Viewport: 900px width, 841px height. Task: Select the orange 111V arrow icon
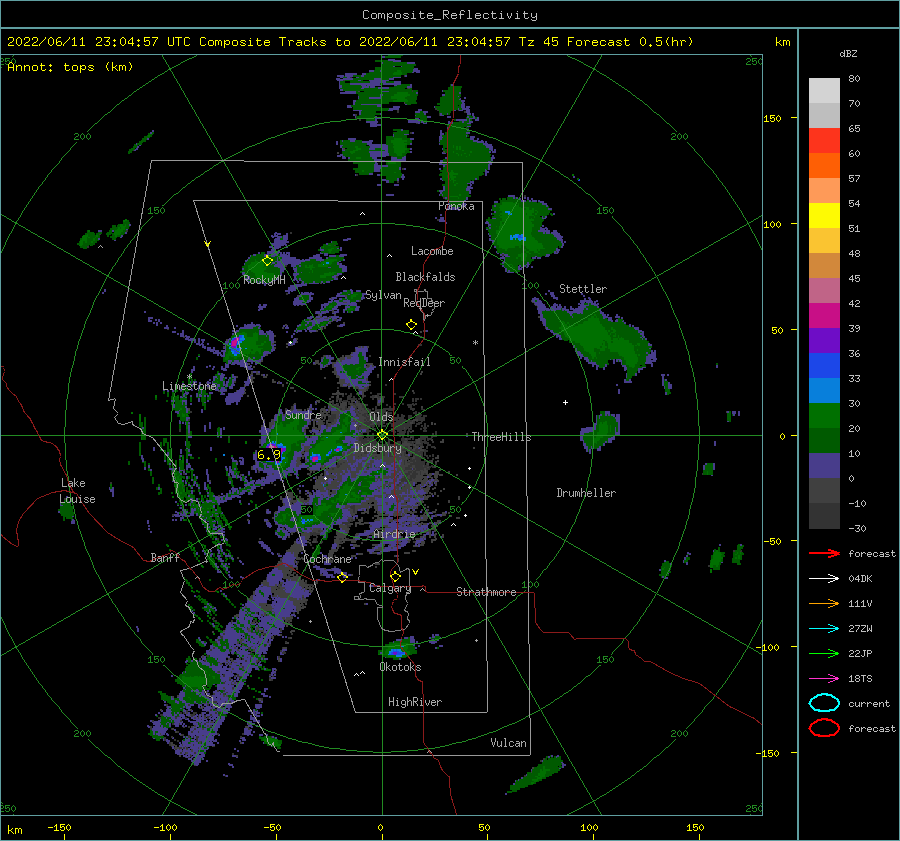824,603
